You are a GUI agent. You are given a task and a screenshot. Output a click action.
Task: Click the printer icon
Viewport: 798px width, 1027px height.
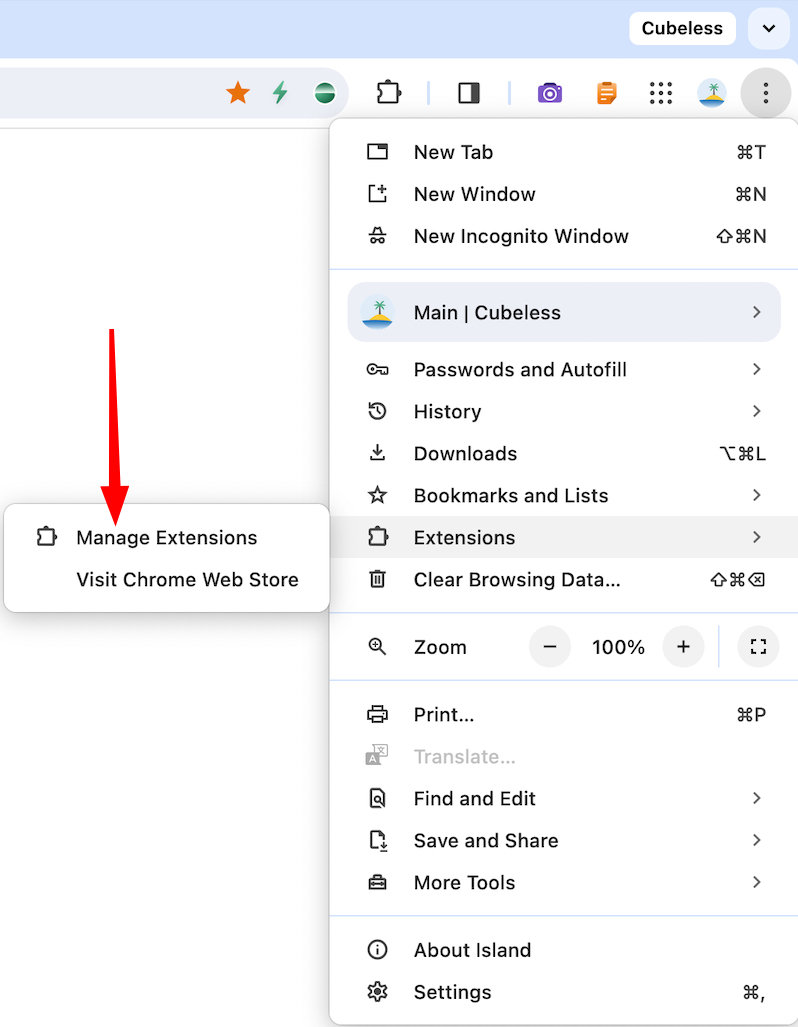377,714
